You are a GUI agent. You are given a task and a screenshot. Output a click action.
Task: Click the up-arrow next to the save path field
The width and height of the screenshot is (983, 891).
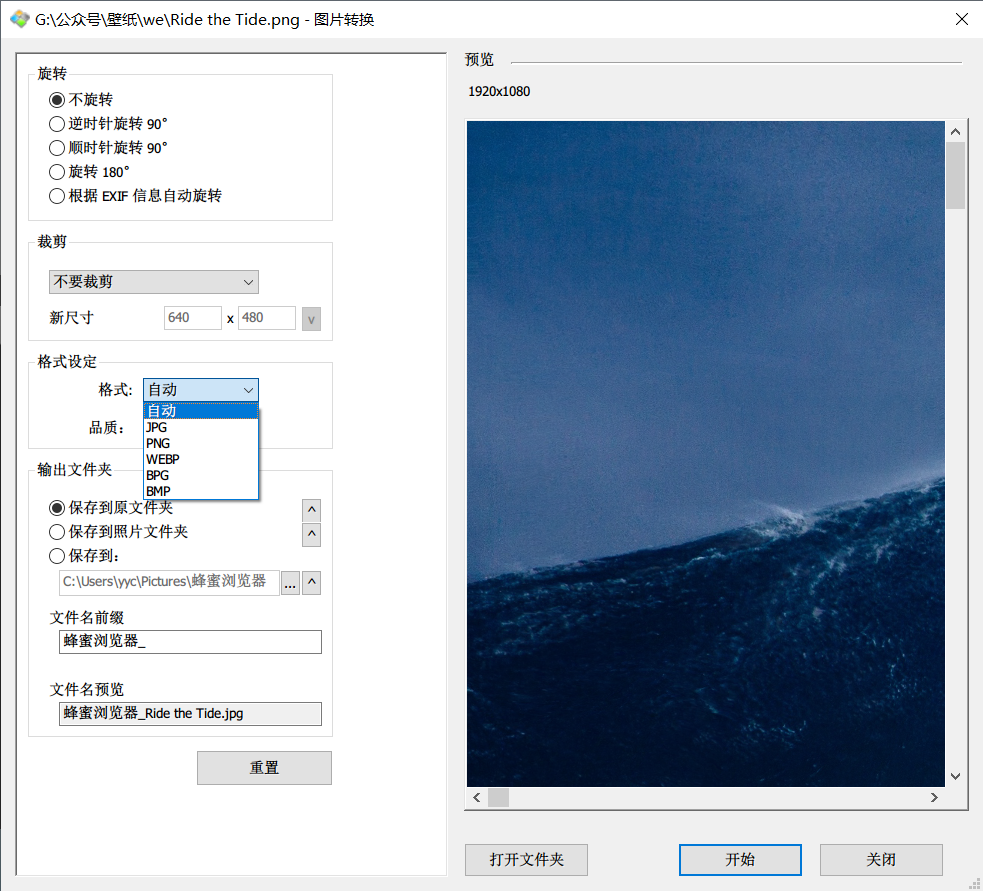311,583
